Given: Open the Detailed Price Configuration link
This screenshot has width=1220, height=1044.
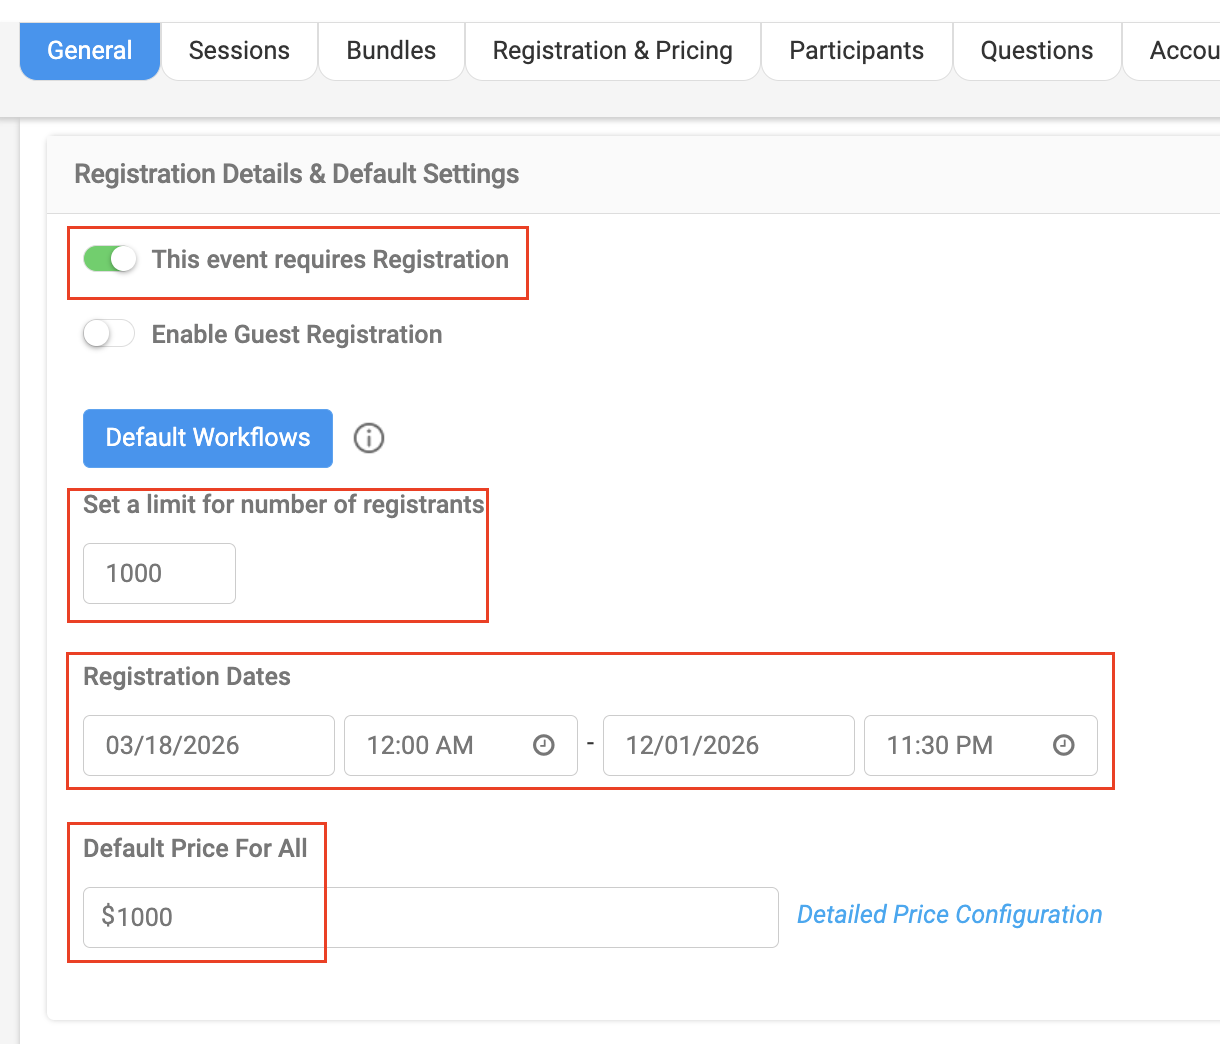Looking at the screenshot, I should click(x=949, y=915).
